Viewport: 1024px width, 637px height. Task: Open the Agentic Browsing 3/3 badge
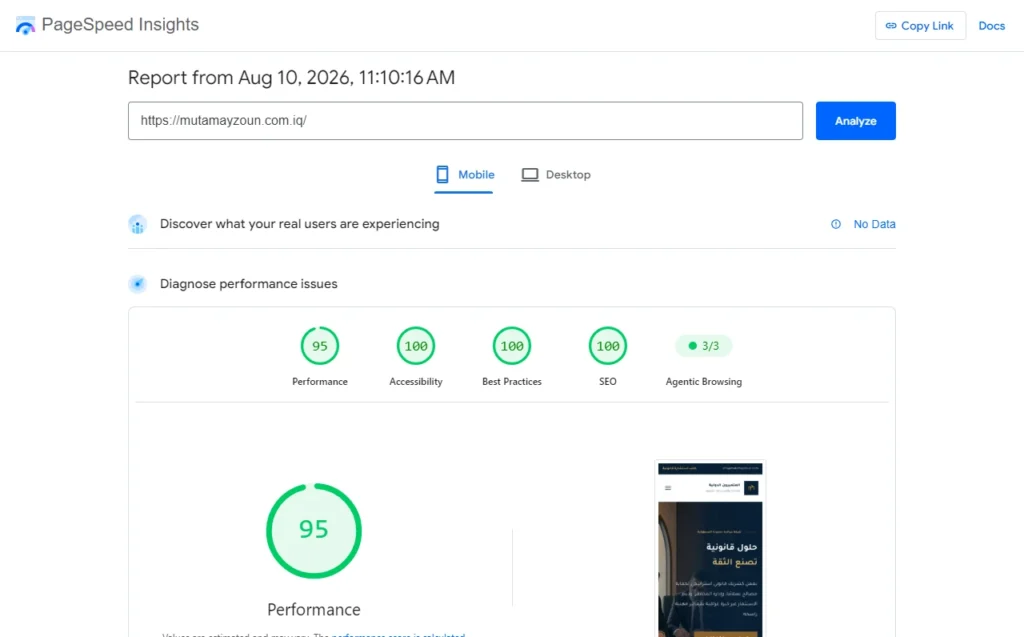click(x=703, y=346)
